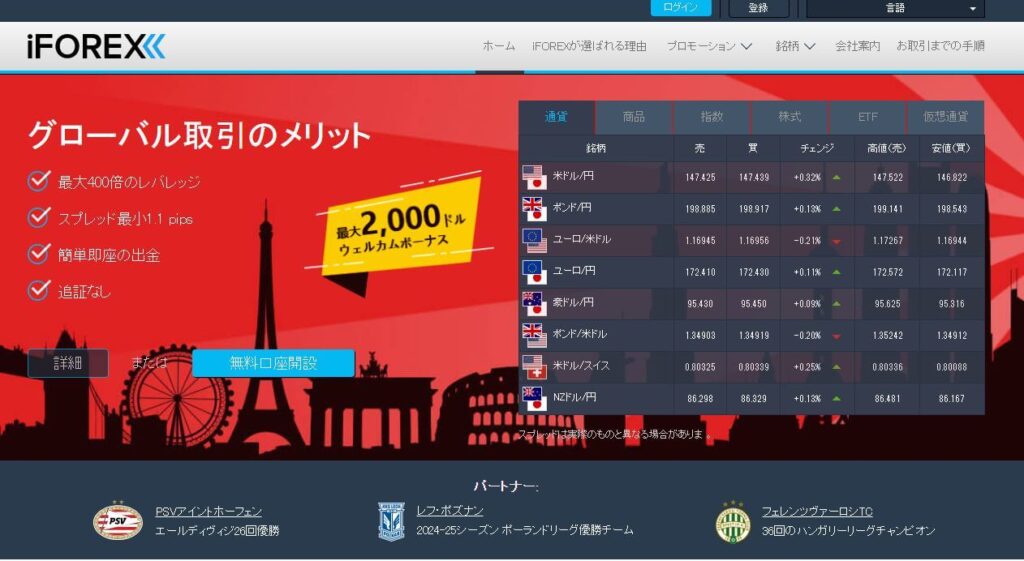Click the 高値(売) column header
This screenshot has width=1024, height=561.
pos(886,148)
